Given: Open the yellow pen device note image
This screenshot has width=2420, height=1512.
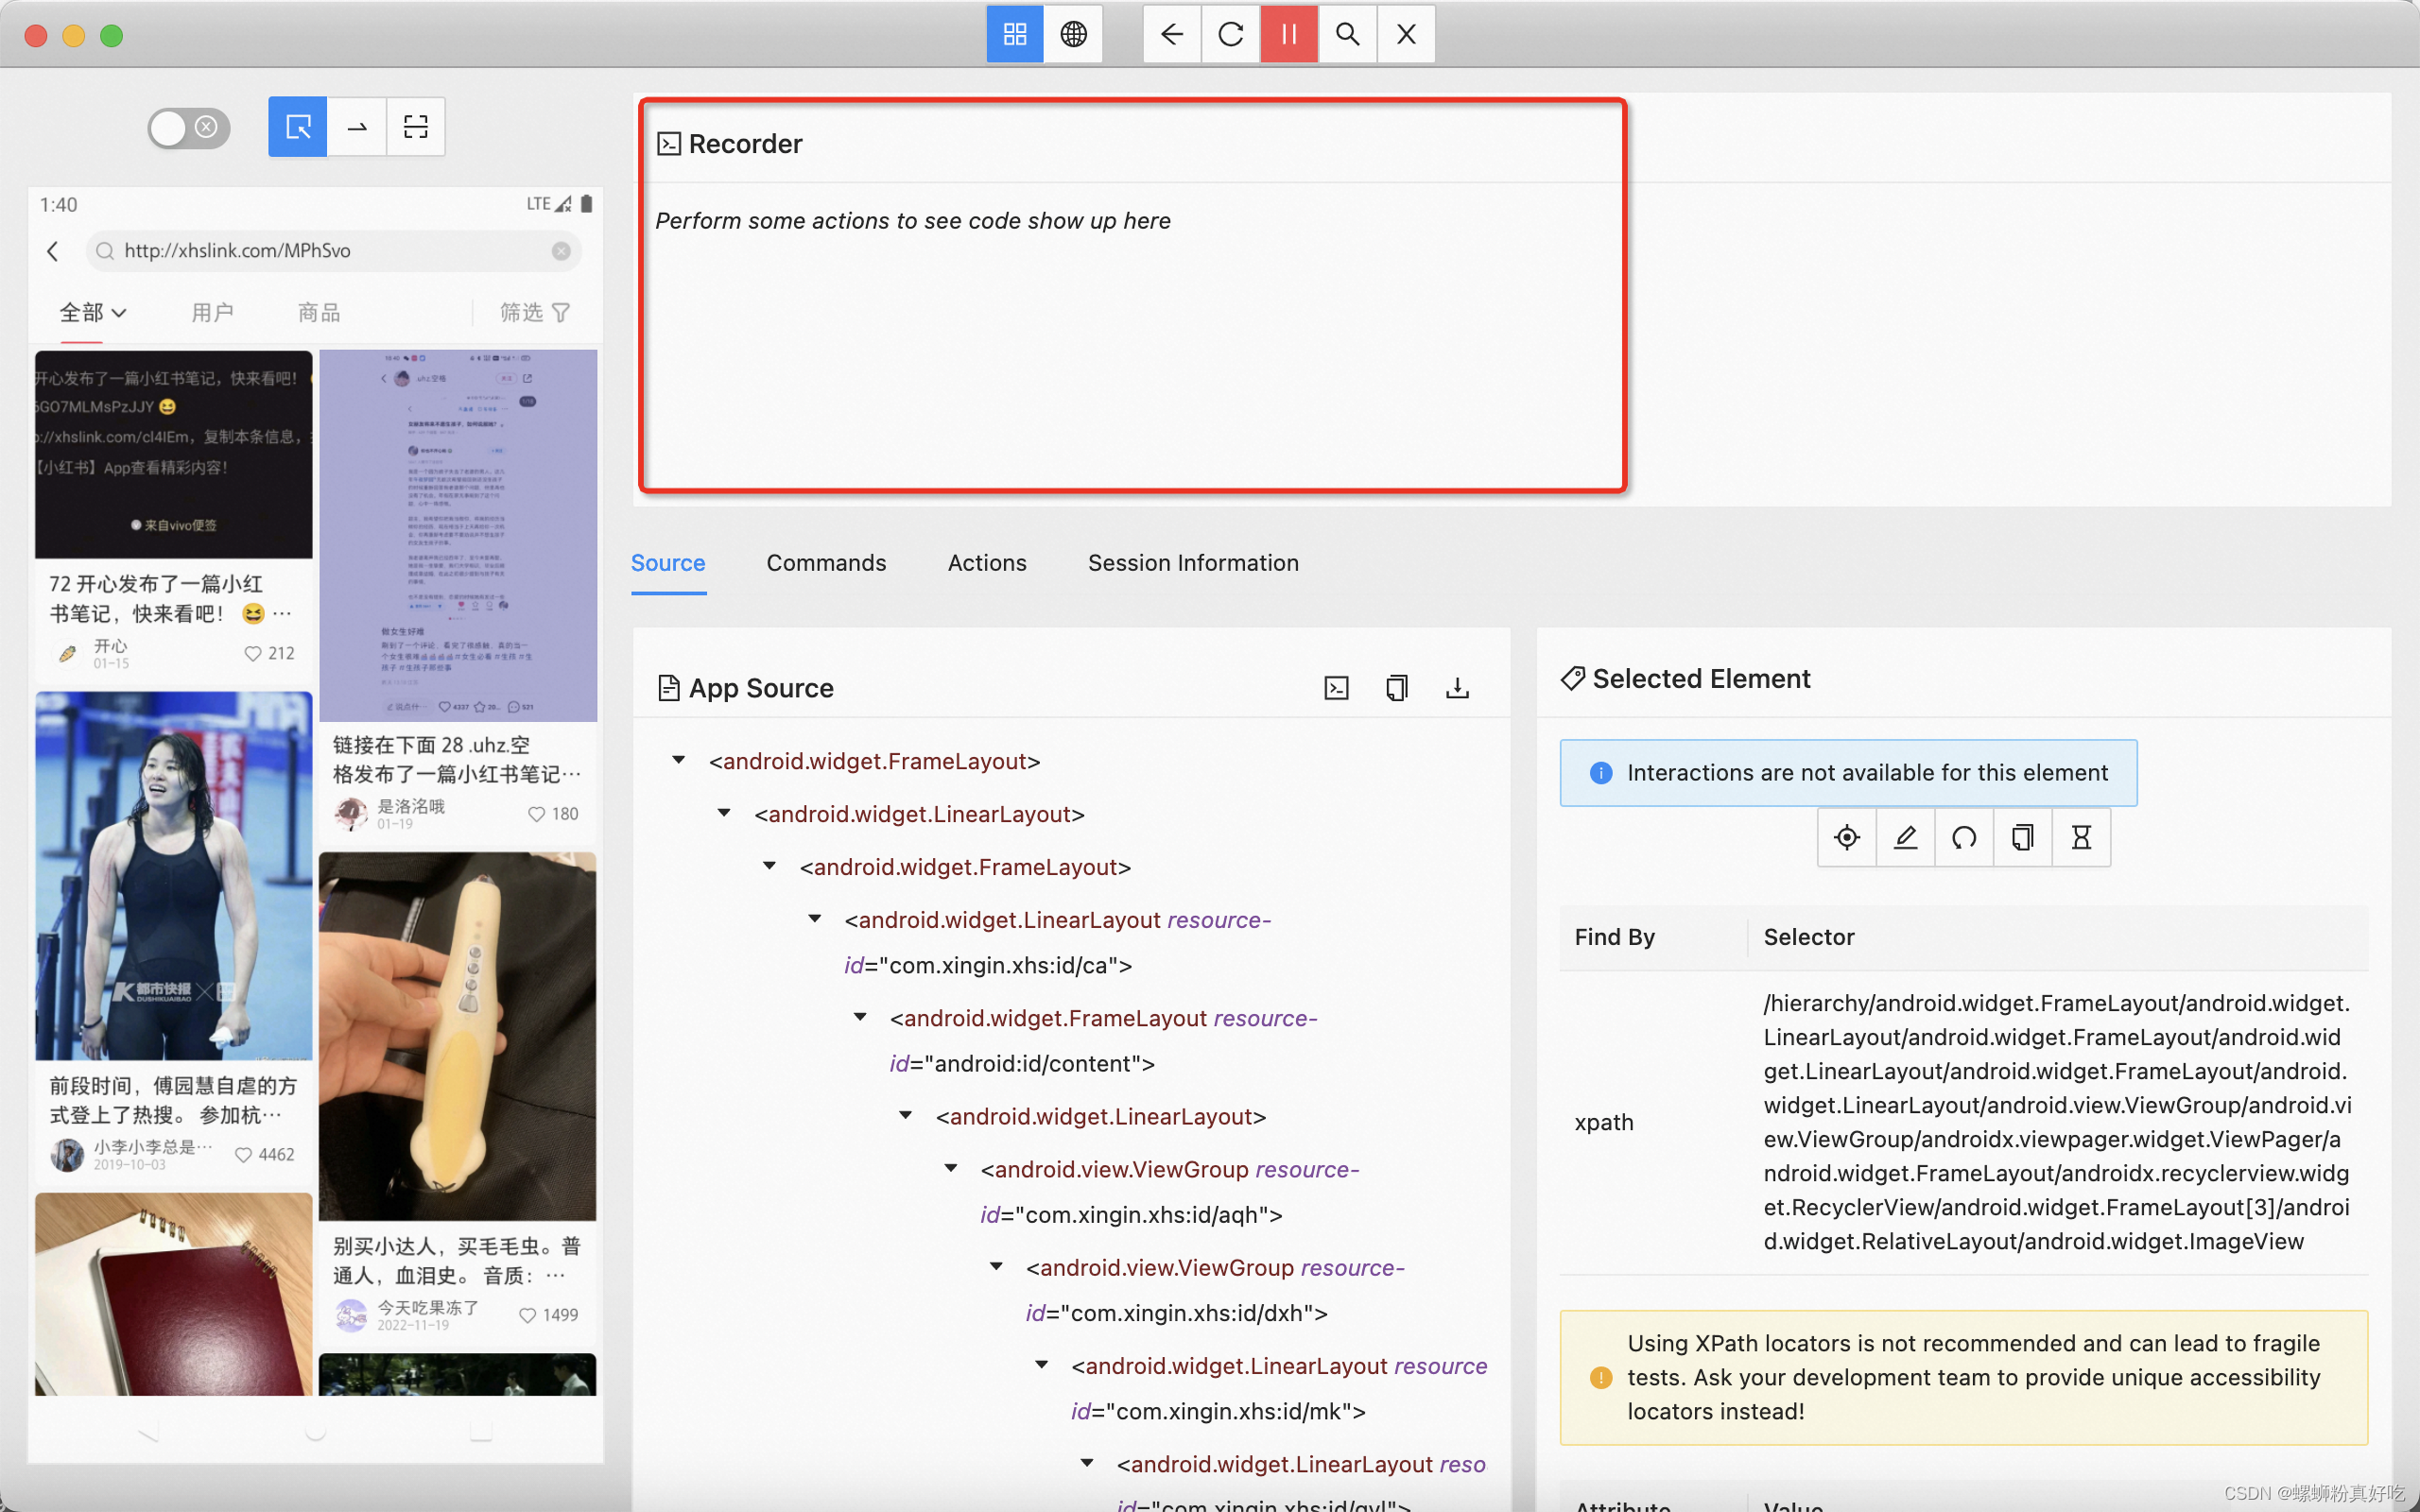Looking at the screenshot, I should tap(458, 1036).
